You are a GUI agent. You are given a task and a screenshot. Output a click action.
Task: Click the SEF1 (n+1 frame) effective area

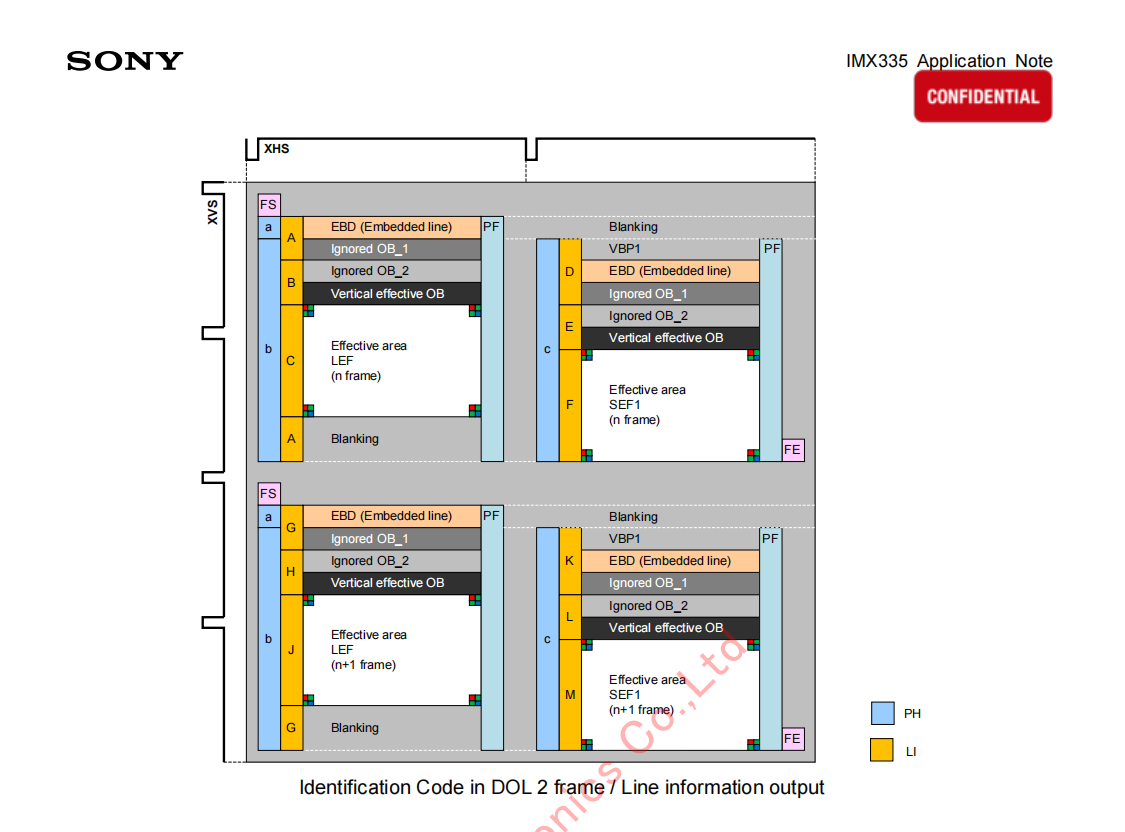(x=670, y=695)
